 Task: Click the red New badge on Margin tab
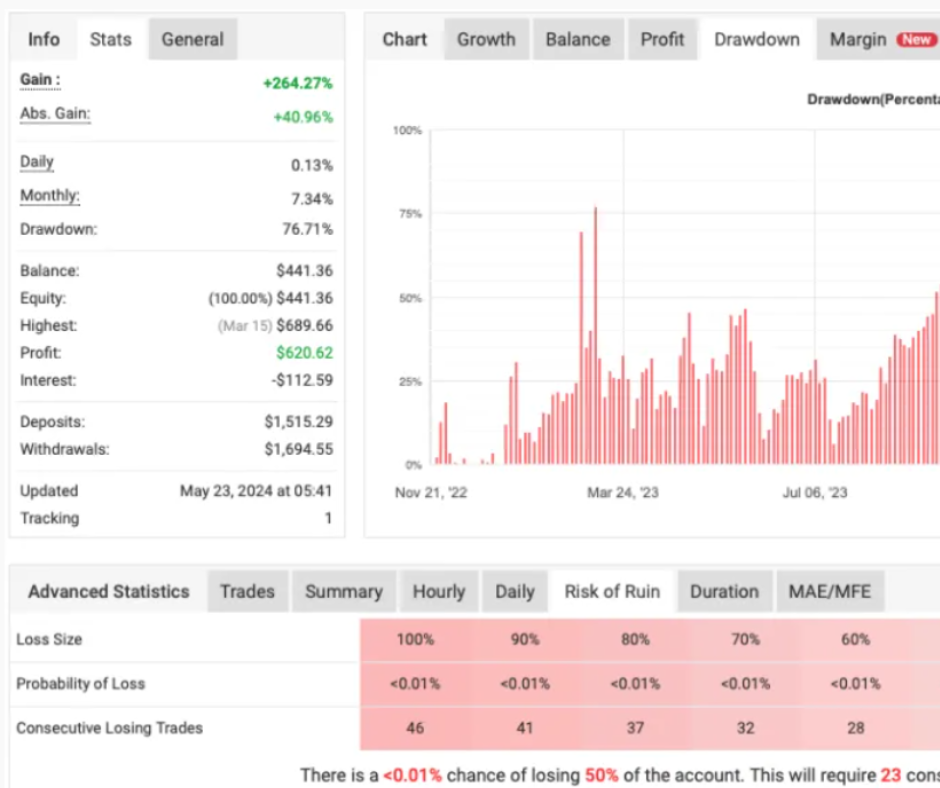pos(915,40)
